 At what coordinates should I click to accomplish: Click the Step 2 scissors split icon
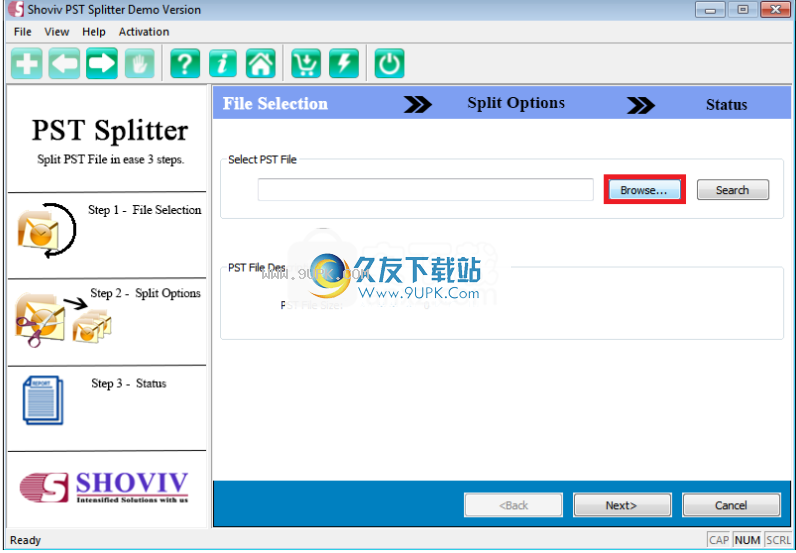click(x=63, y=319)
